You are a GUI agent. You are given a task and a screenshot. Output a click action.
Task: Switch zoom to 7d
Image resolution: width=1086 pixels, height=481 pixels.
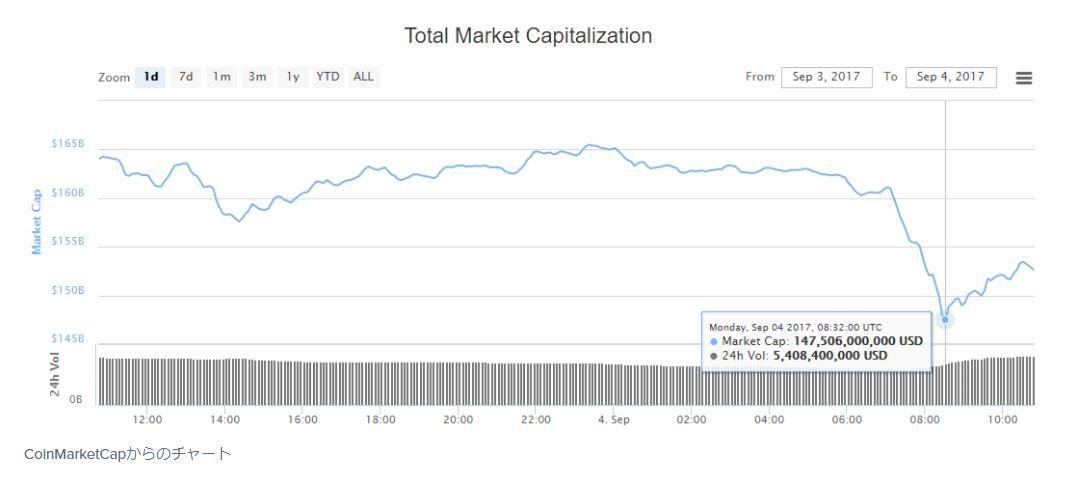tap(186, 77)
